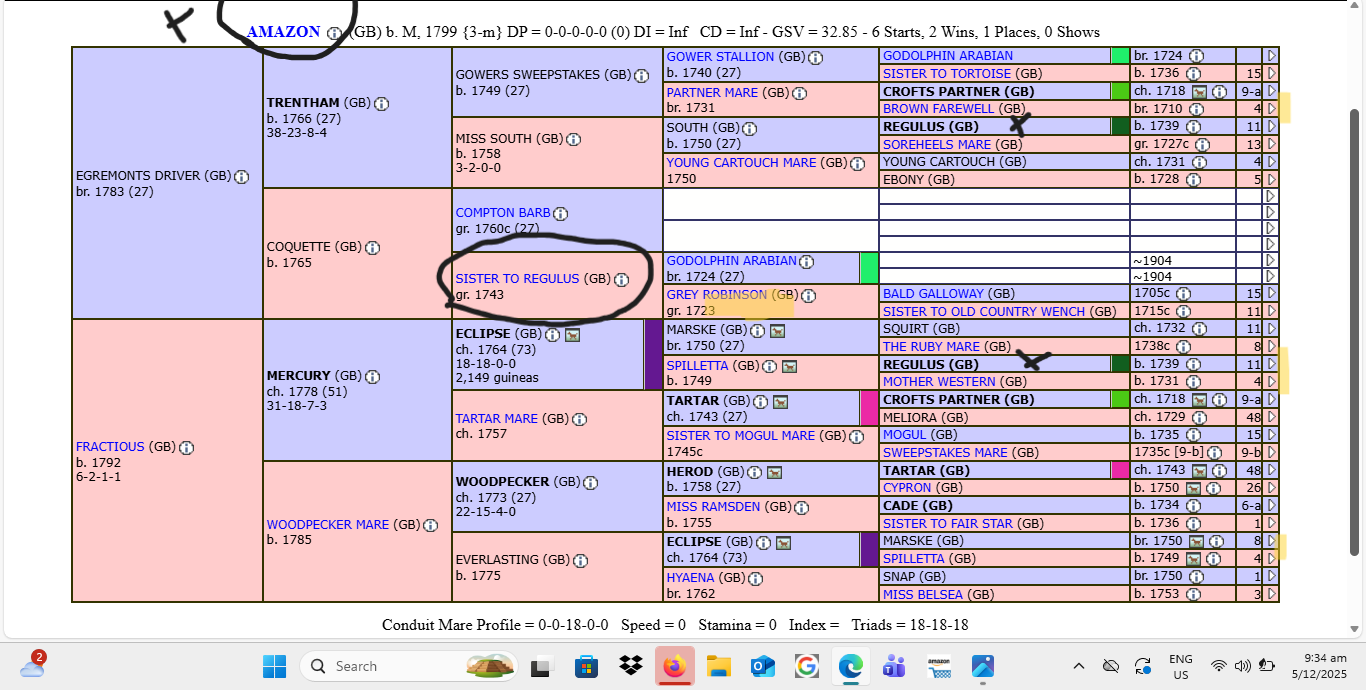
Task: Open info icon beside EGREMONTS DRIVER
Action: point(241,177)
